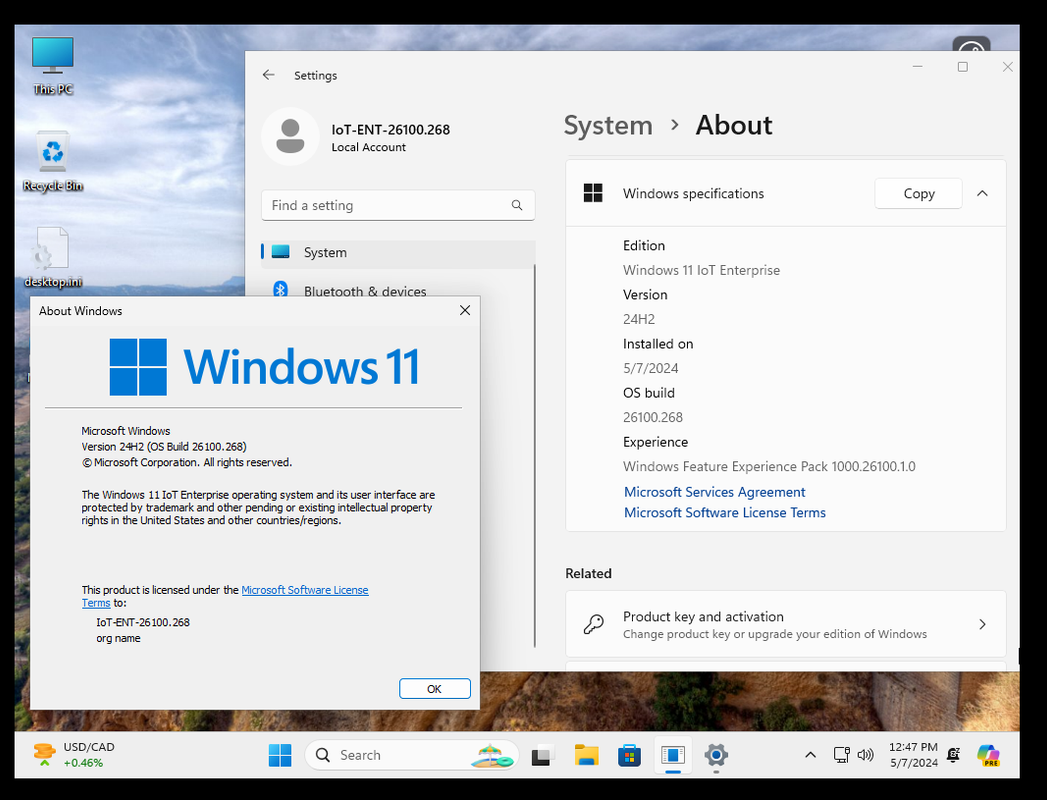
Task: Click the Find a setting field
Action: click(398, 205)
